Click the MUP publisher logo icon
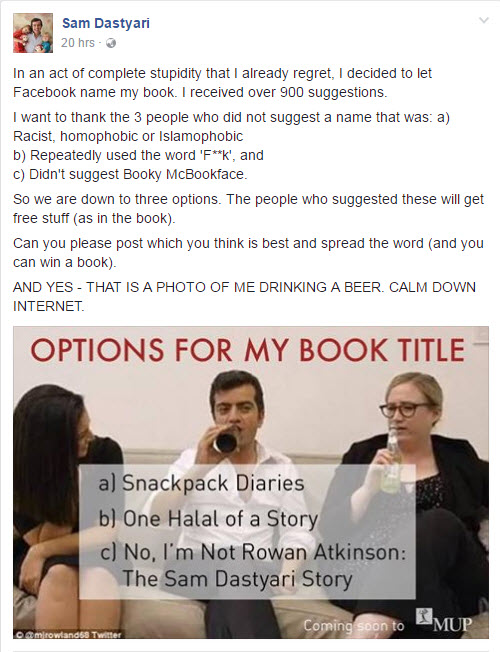This screenshot has height=652, width=500. pos(424,616)
